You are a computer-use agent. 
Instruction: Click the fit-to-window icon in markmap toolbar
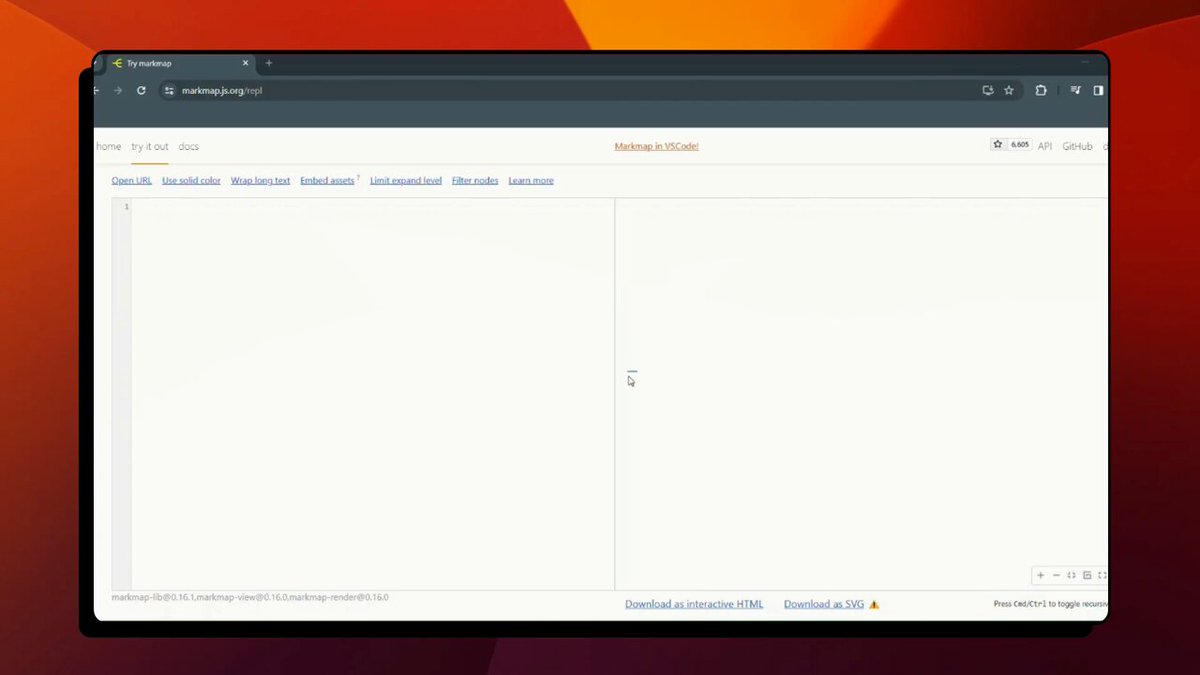[1071, 575]
